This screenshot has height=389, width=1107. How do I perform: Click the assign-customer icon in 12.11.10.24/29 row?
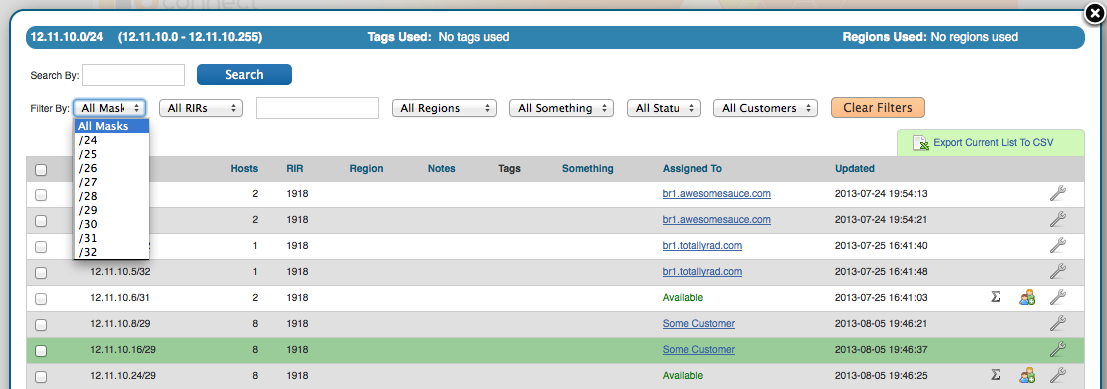pos(1027,375)
